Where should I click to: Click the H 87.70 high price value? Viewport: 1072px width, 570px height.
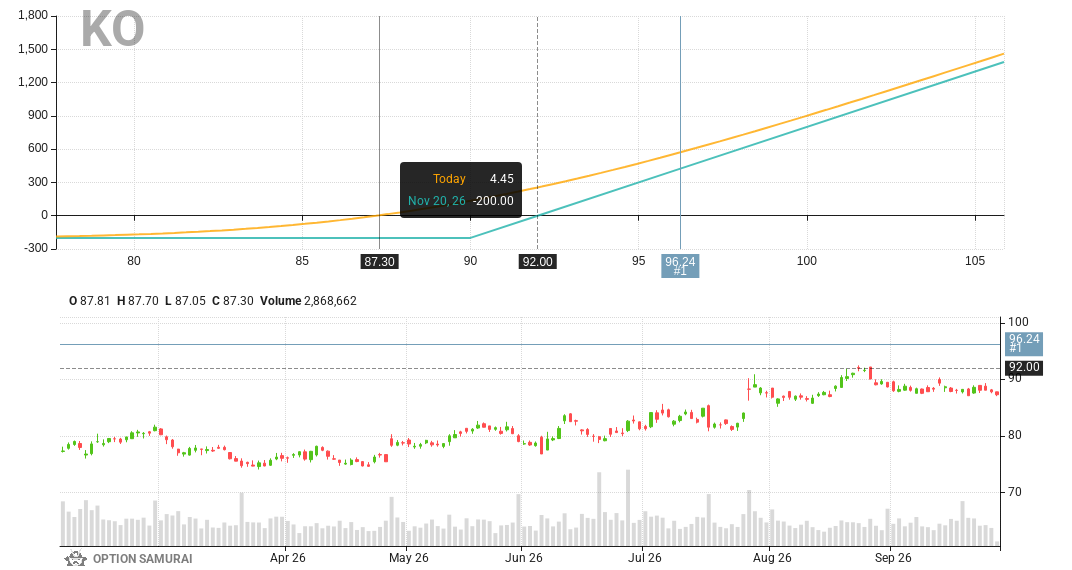click(x=137, y=301)
